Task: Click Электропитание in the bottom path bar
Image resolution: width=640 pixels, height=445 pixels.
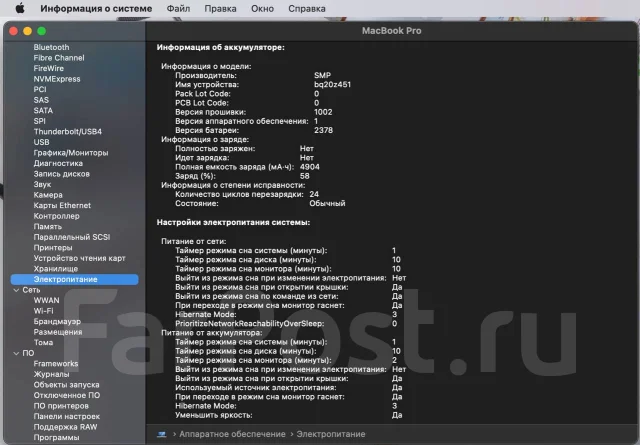Action: point(331,434)
